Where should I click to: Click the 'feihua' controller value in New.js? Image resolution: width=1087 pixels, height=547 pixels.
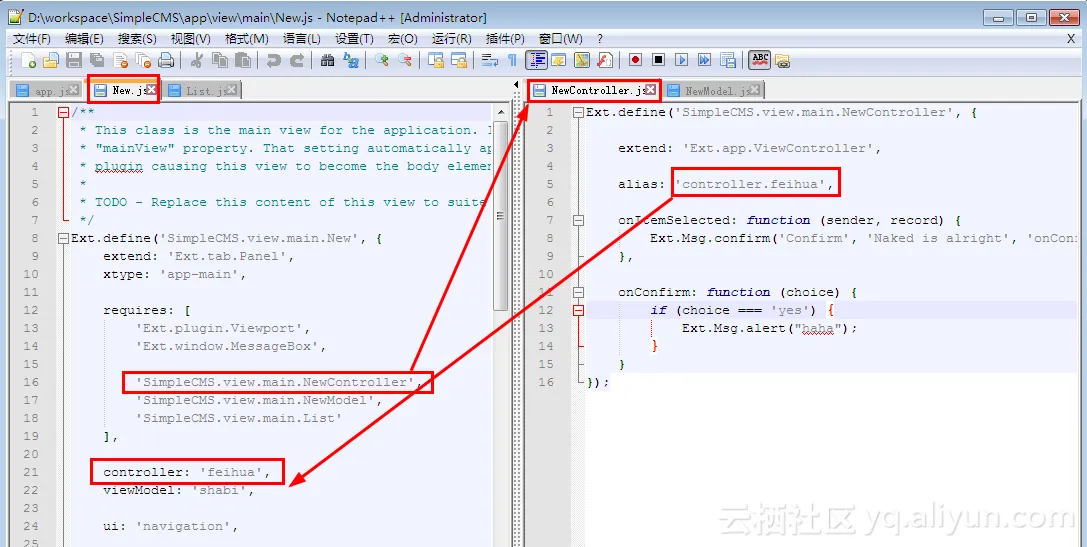[231, 472]
